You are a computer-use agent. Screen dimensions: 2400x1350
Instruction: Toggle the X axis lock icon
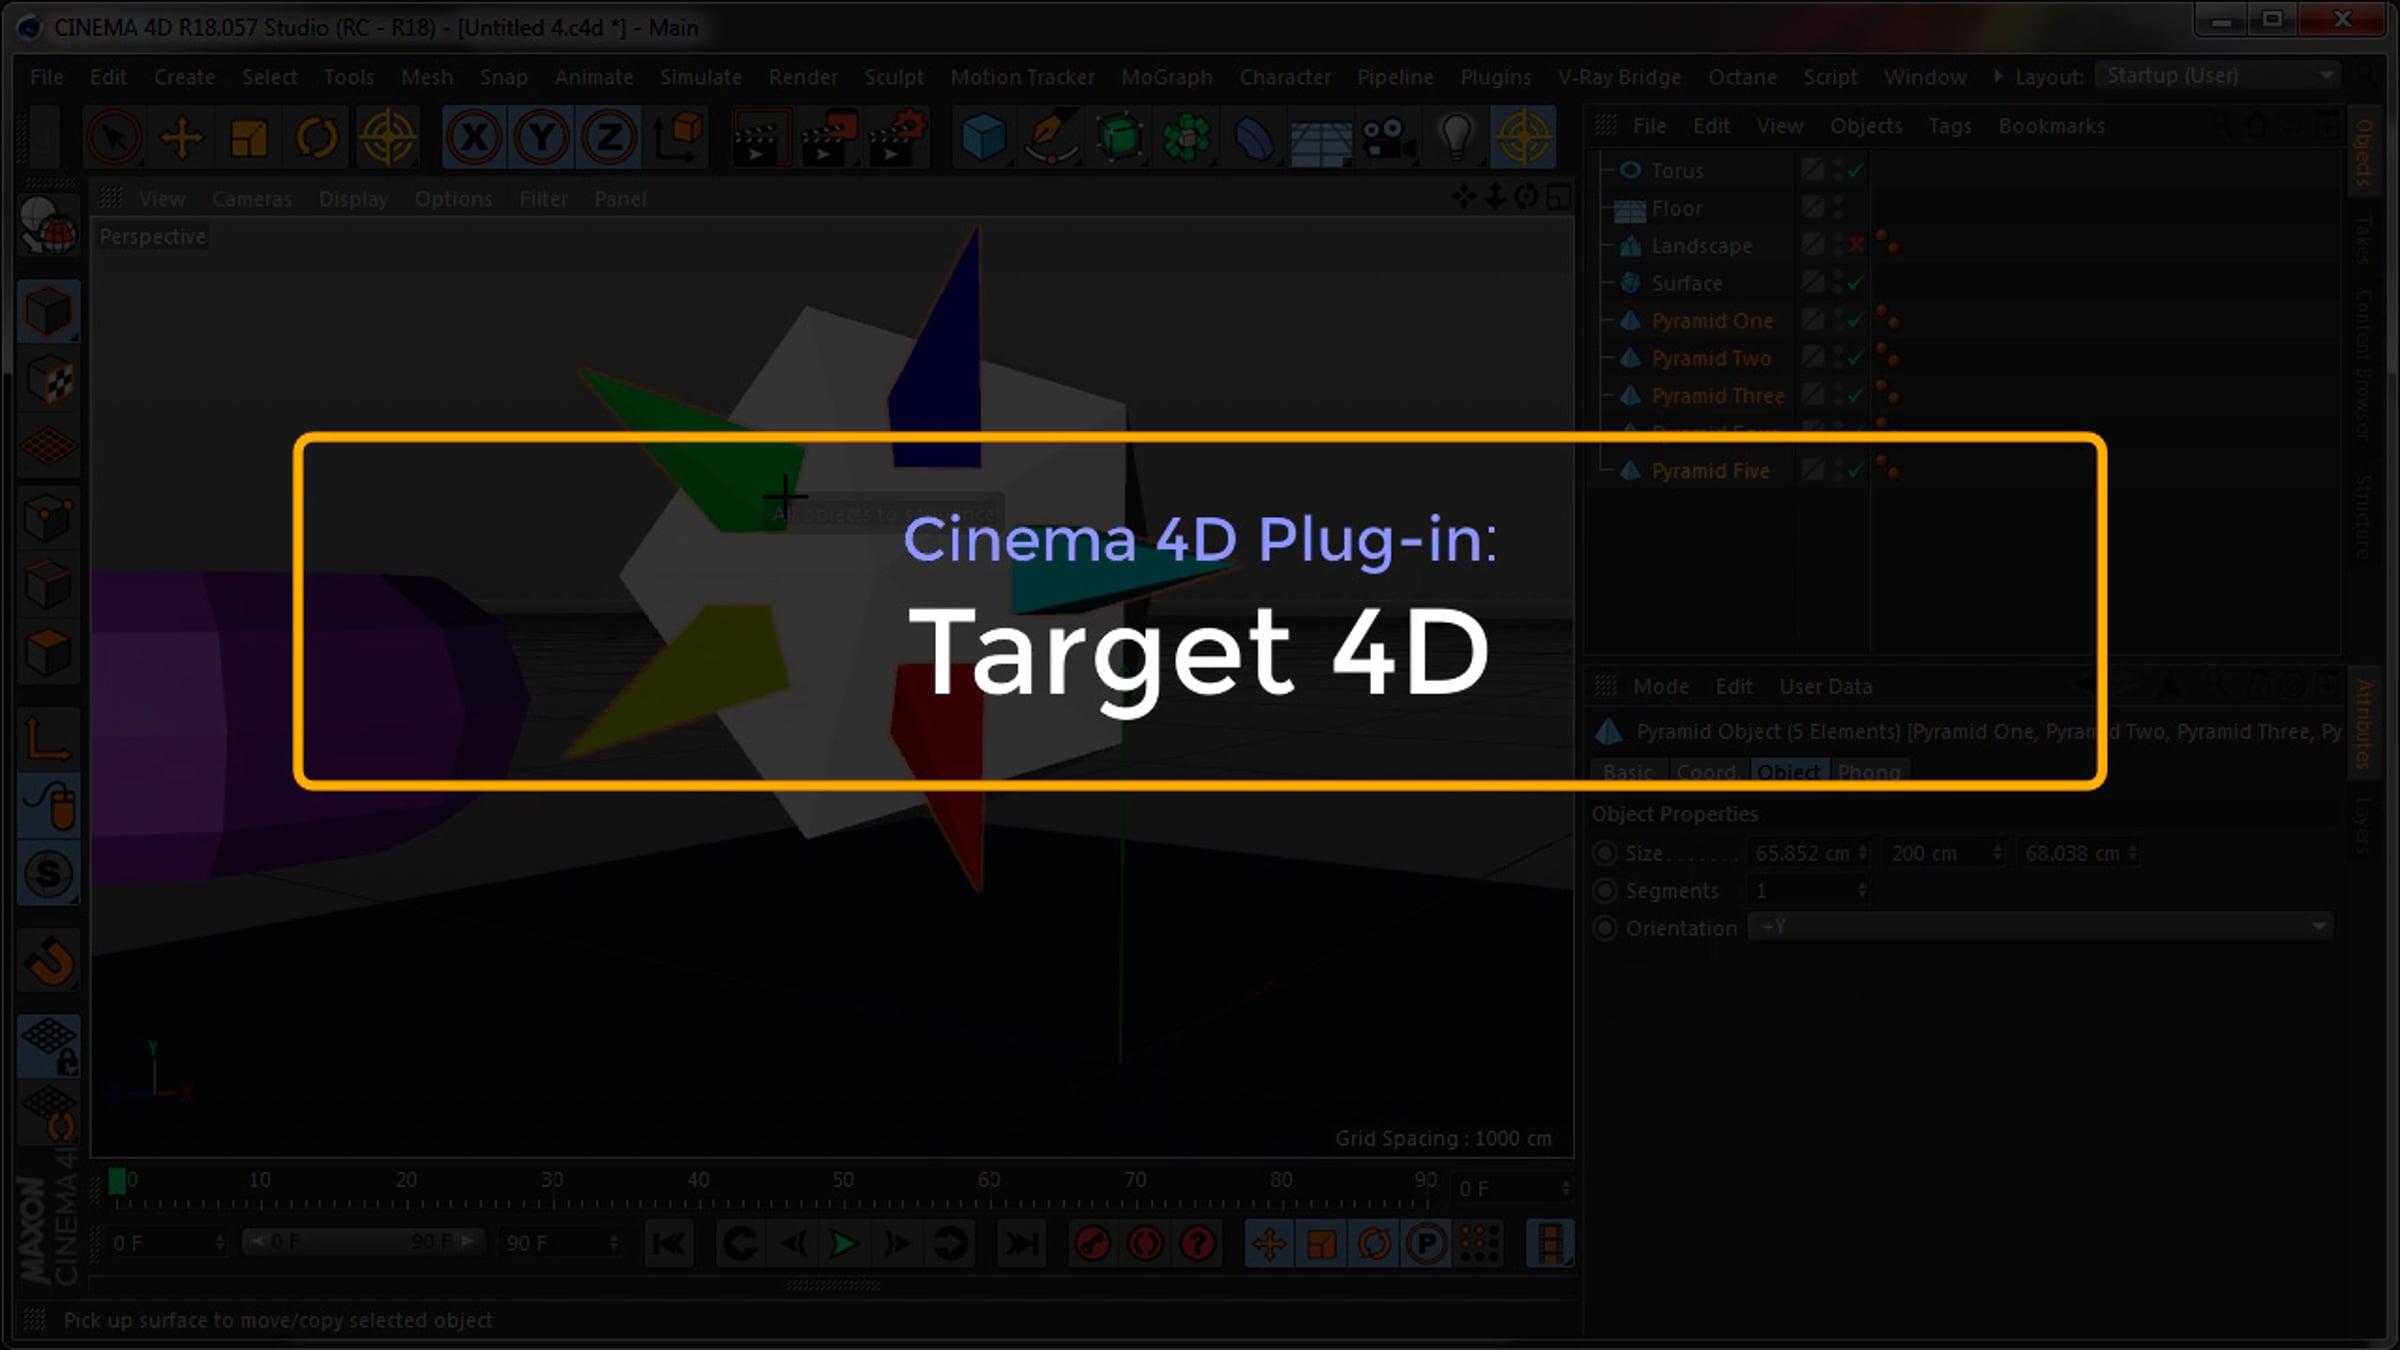tap(474, 137)
